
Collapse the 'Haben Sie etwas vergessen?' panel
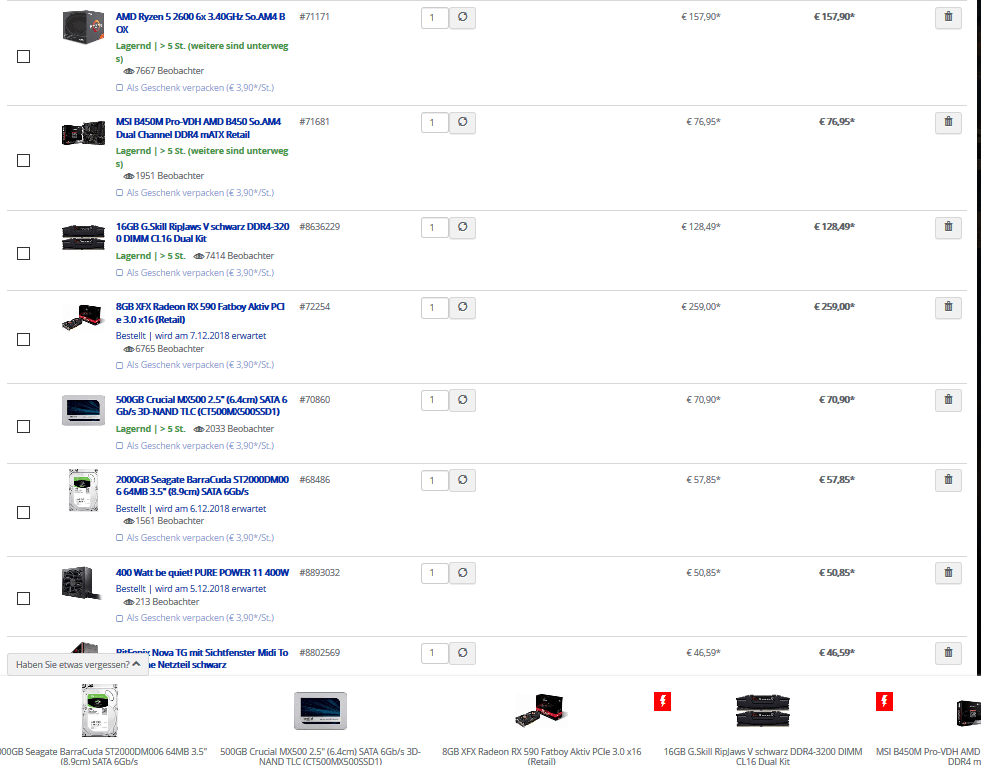pos(78,664)
